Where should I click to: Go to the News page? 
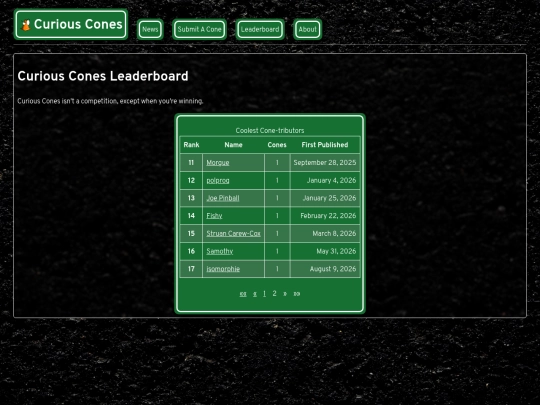150,29
